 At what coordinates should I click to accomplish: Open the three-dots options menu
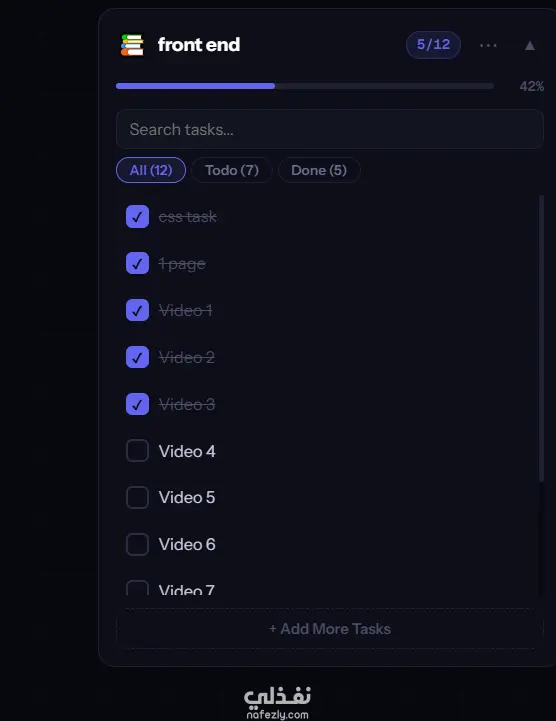pos(488,45)
